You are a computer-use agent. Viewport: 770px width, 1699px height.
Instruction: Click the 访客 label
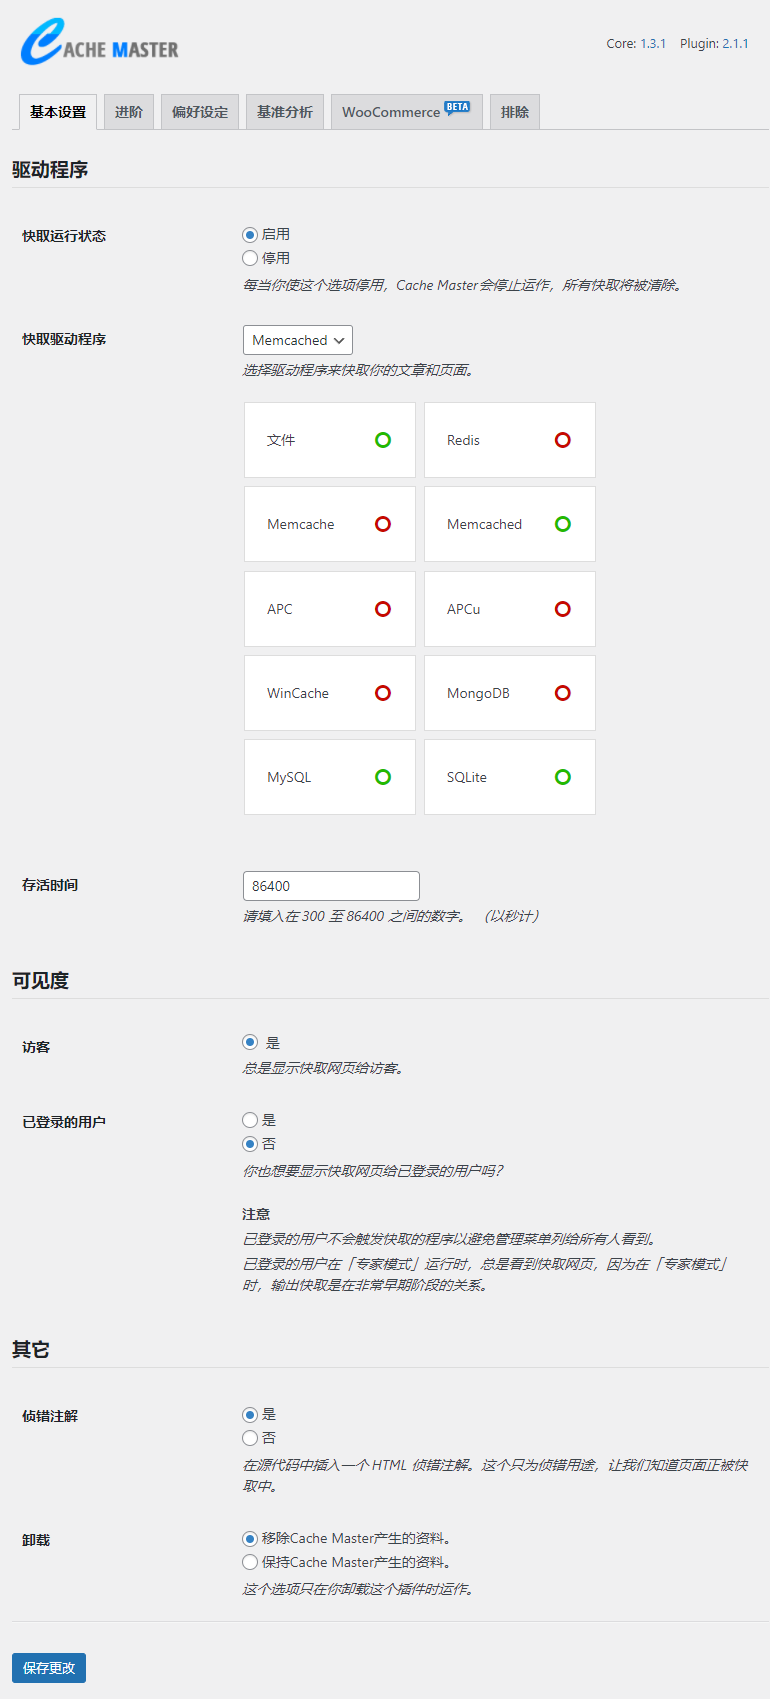tap(36, 1047)
